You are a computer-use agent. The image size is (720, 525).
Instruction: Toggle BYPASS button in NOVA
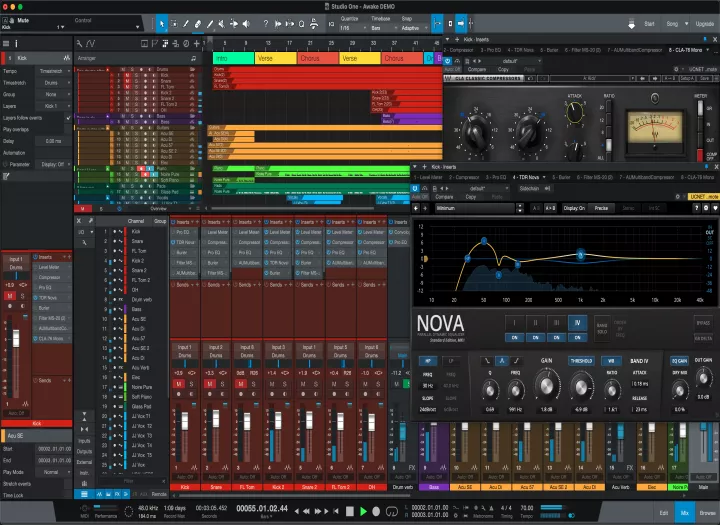coord(703,323)
